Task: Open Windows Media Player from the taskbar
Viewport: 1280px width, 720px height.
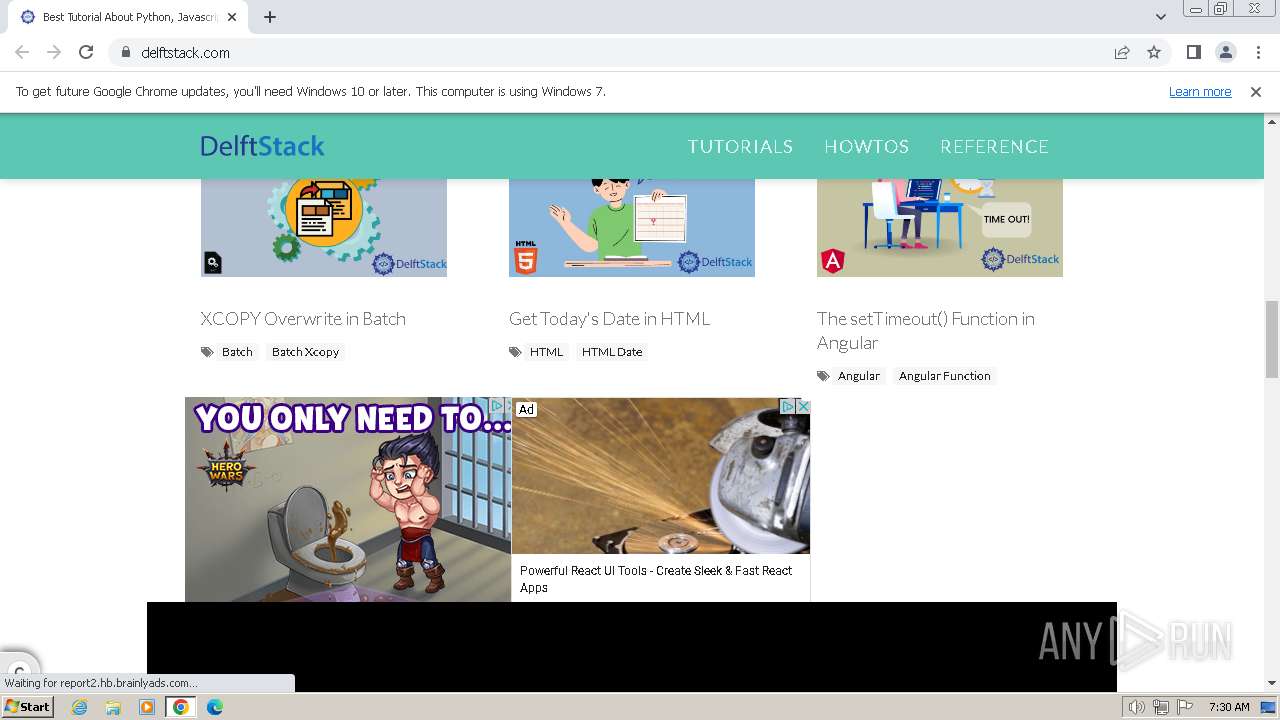Action: click(x=147, y=707)
